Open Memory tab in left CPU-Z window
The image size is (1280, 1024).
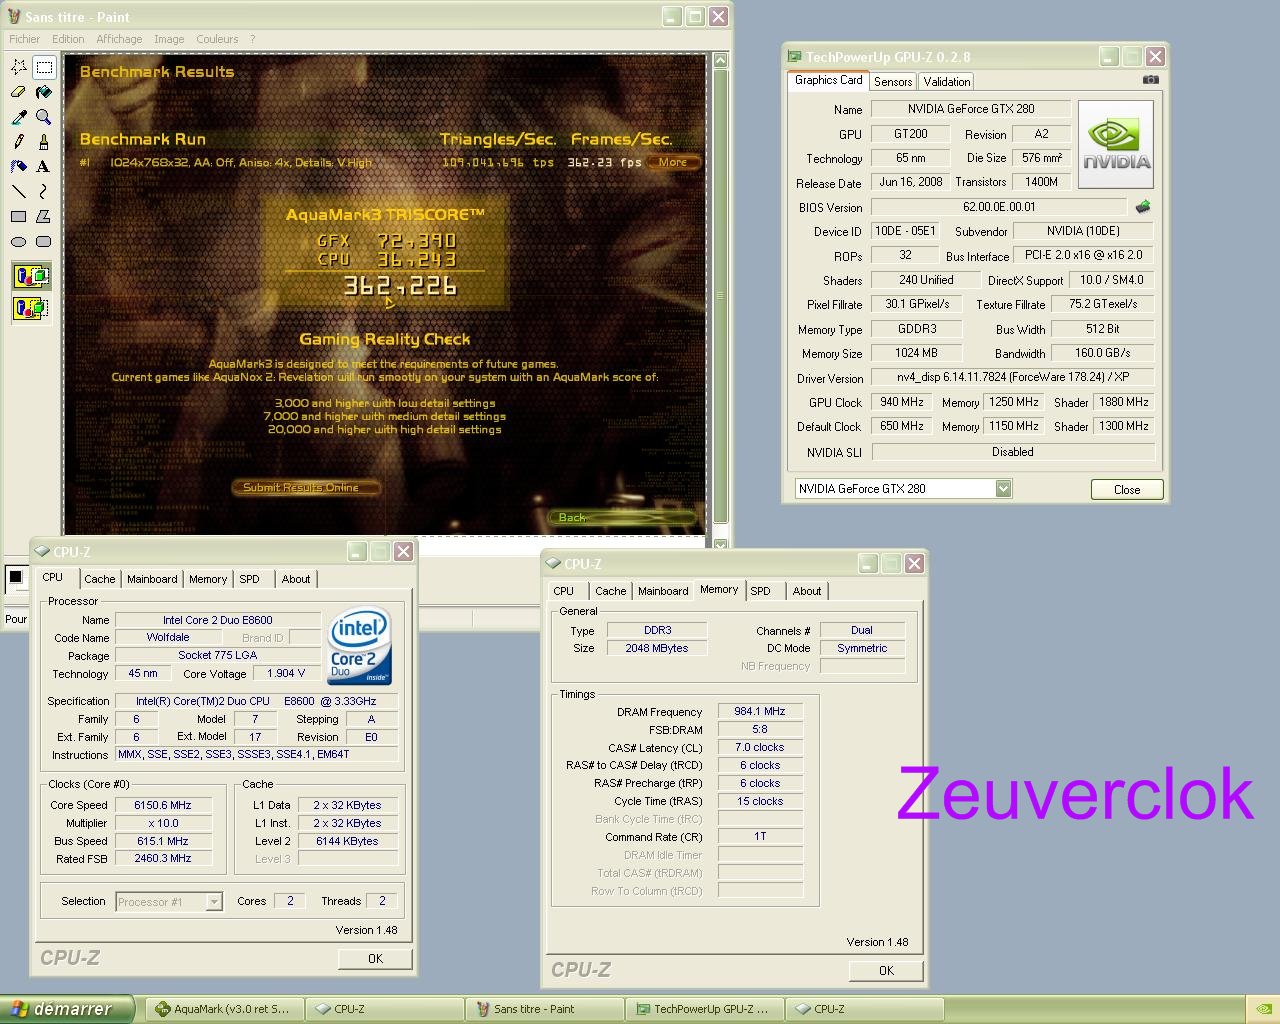(x=208, y=579)
